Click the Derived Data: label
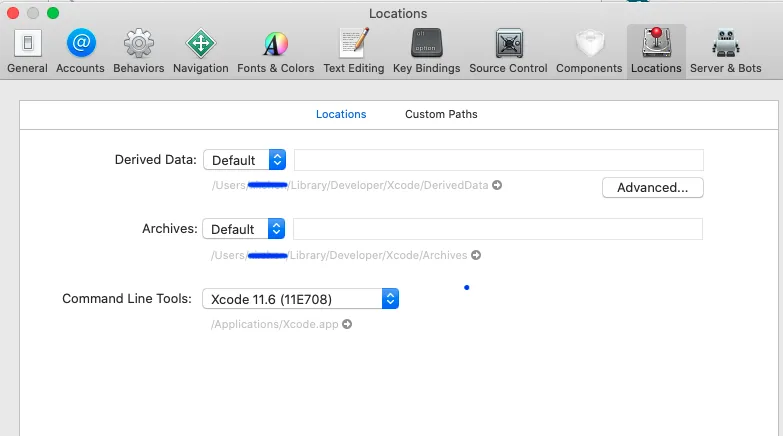The height and width of the screenshot is (436, 783). (x=155, y=160)
